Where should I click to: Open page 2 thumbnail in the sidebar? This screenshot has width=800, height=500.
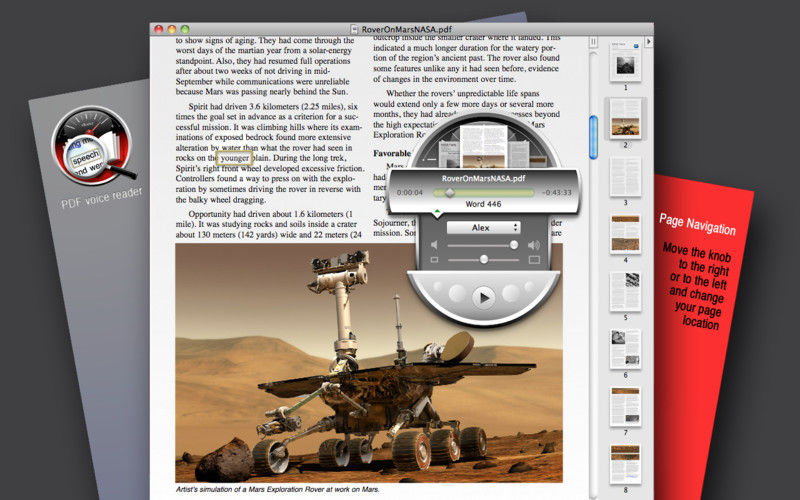(626, 119)
